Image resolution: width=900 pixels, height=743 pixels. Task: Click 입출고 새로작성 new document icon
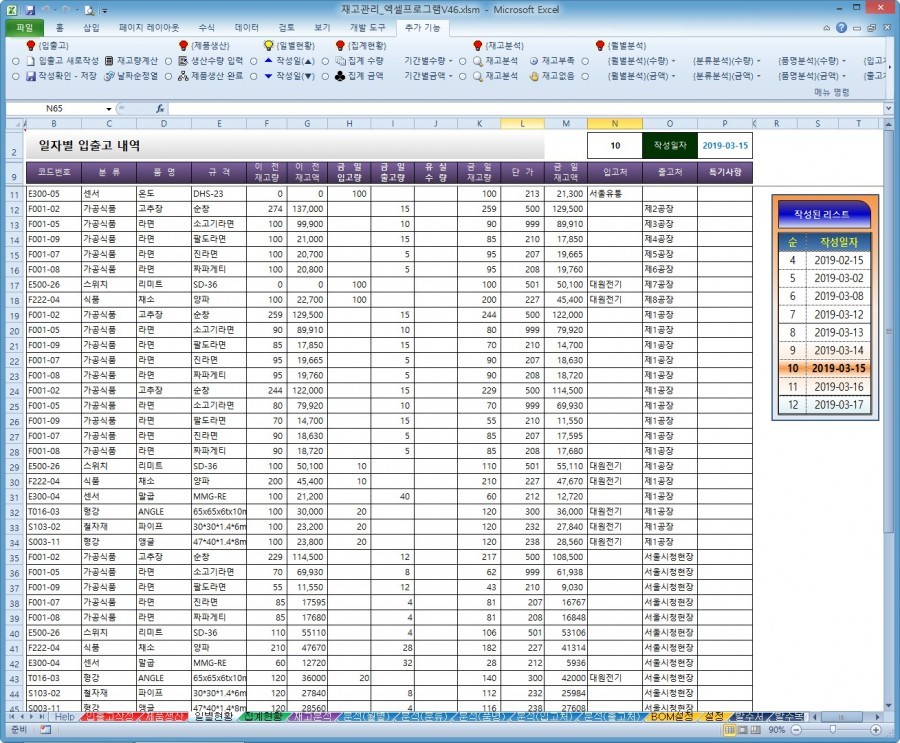30,61
